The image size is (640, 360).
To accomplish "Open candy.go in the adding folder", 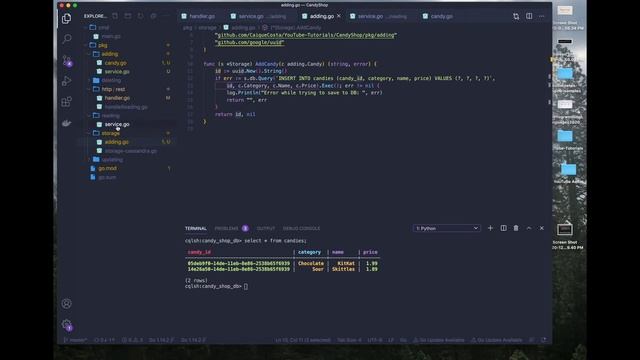I will pos(116,63).
